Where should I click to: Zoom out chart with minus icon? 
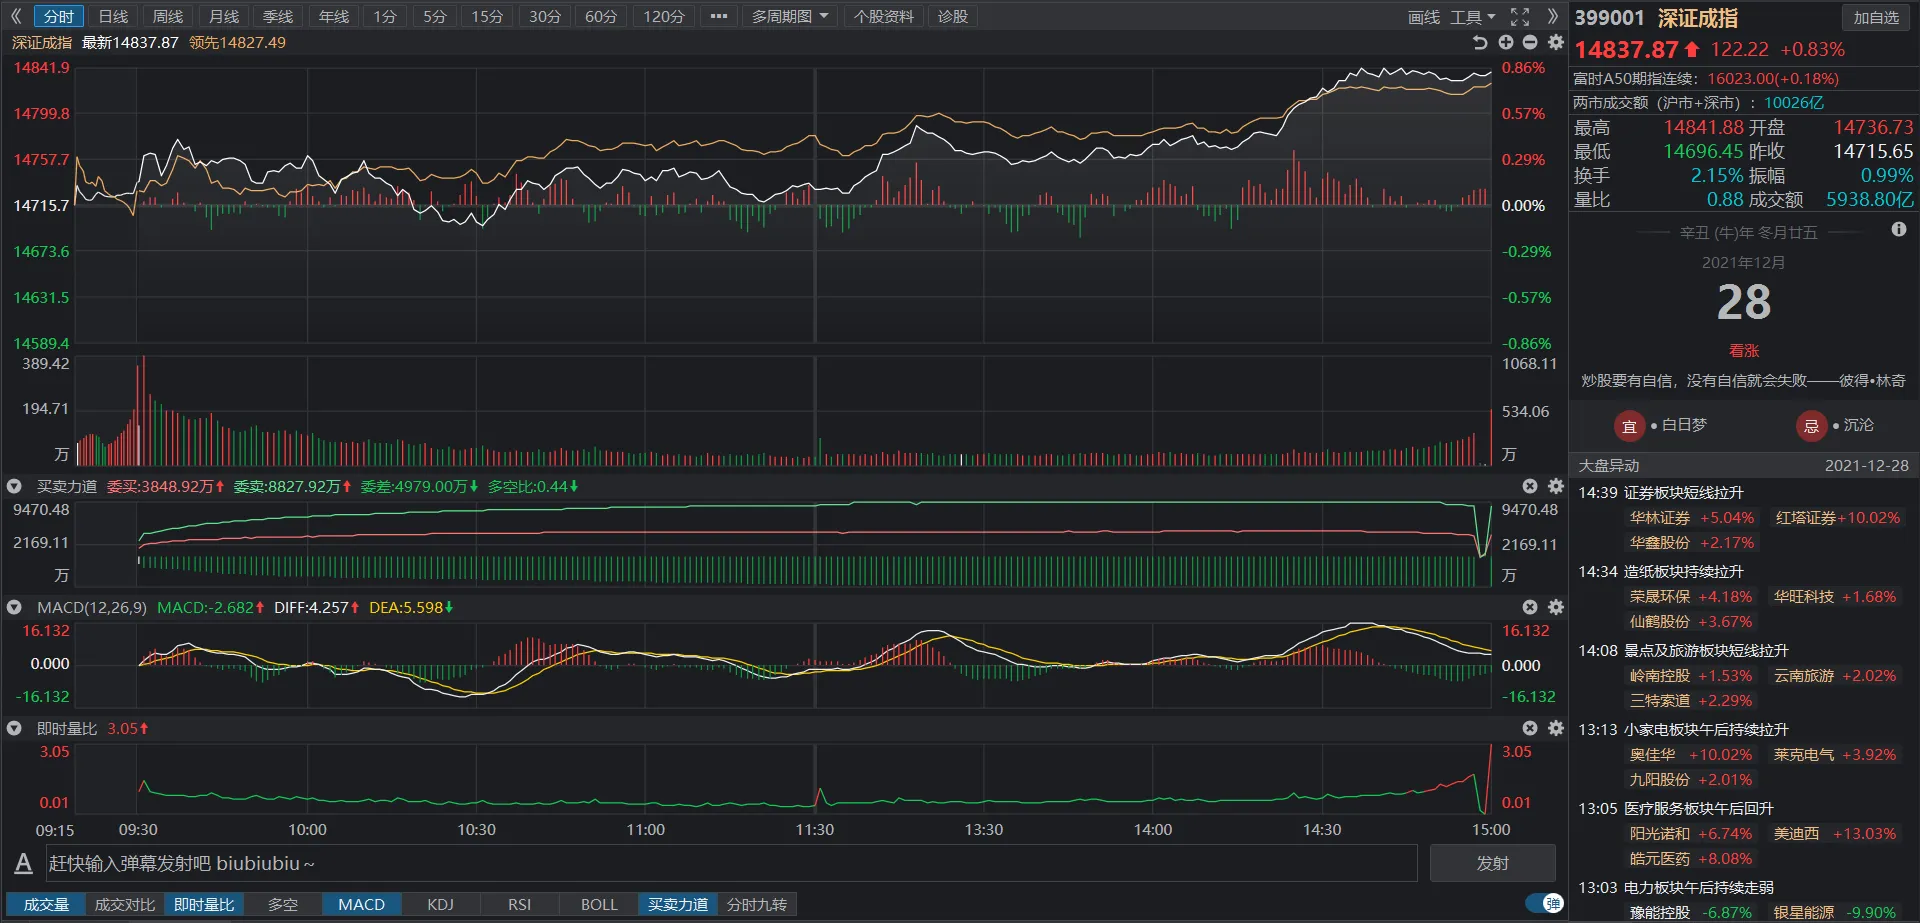[1530, 42]
